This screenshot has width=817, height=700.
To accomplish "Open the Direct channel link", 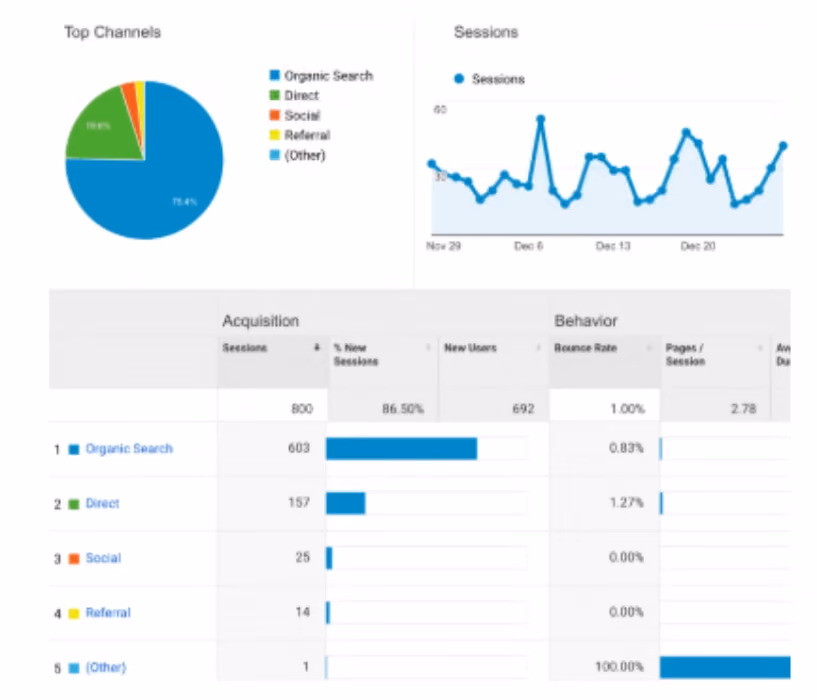I will pos(102,503).
